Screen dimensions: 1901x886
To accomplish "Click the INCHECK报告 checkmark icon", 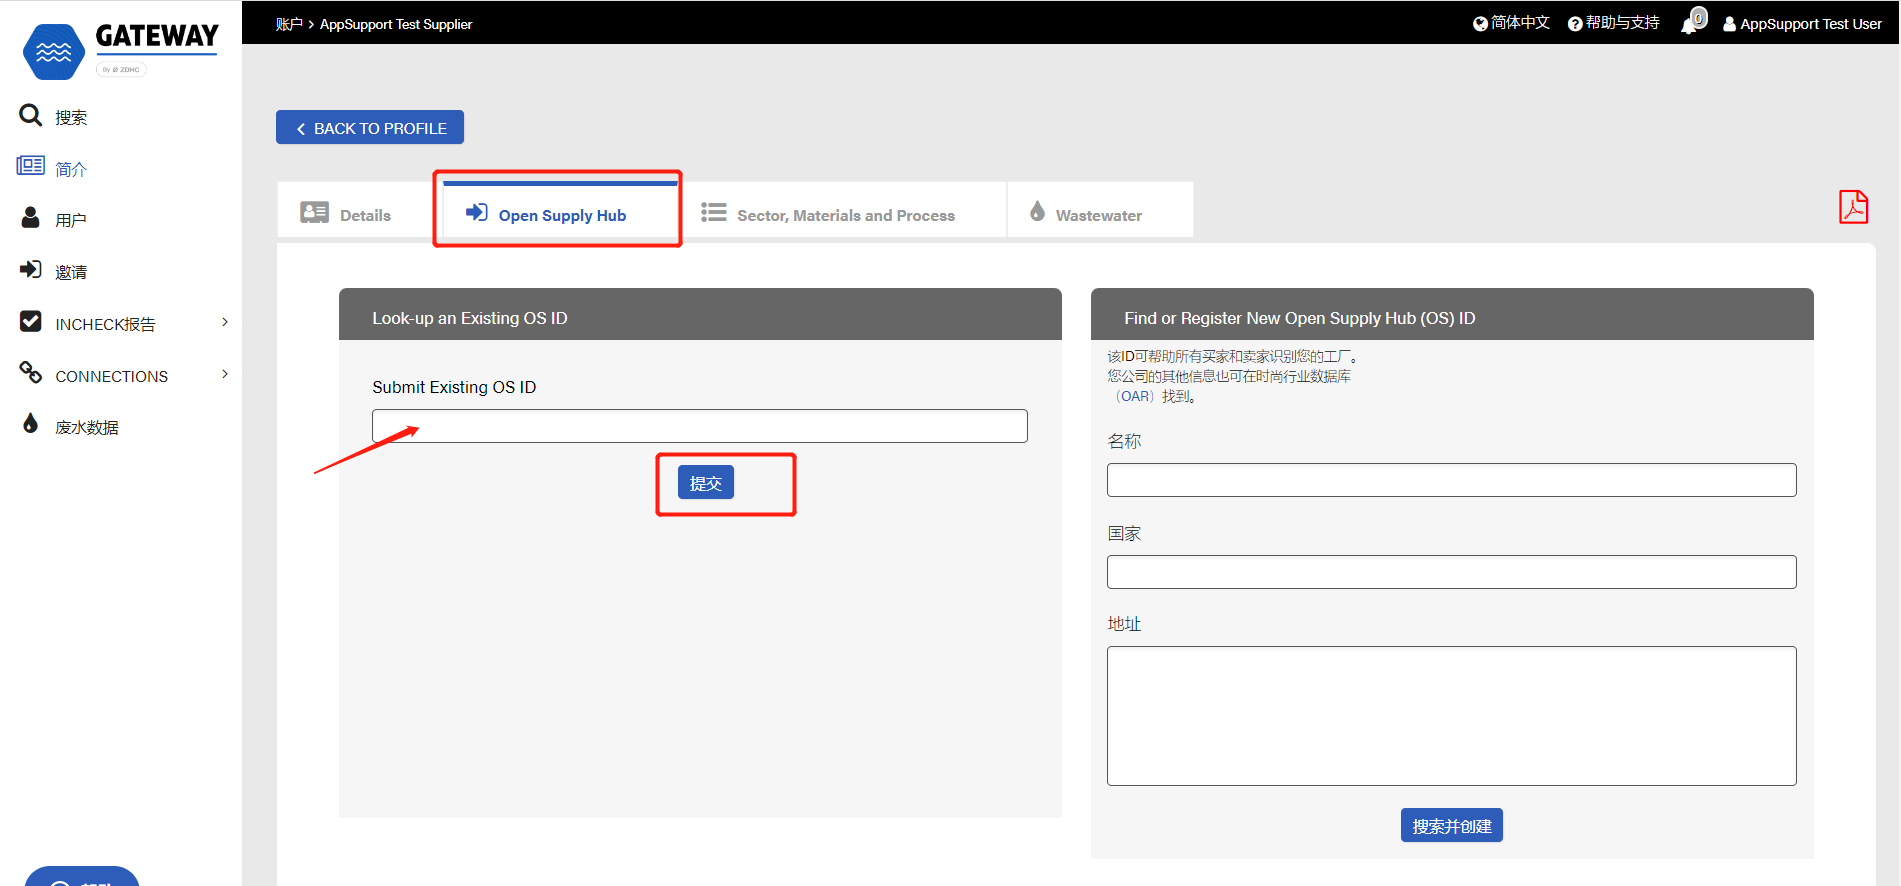I will [x=31, y=322].
